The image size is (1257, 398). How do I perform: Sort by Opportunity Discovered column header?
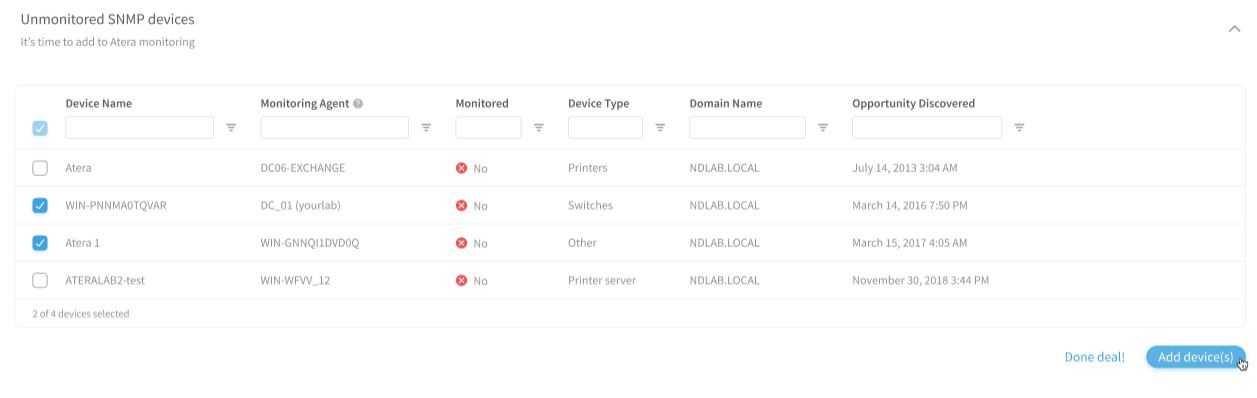click(913, 103)
